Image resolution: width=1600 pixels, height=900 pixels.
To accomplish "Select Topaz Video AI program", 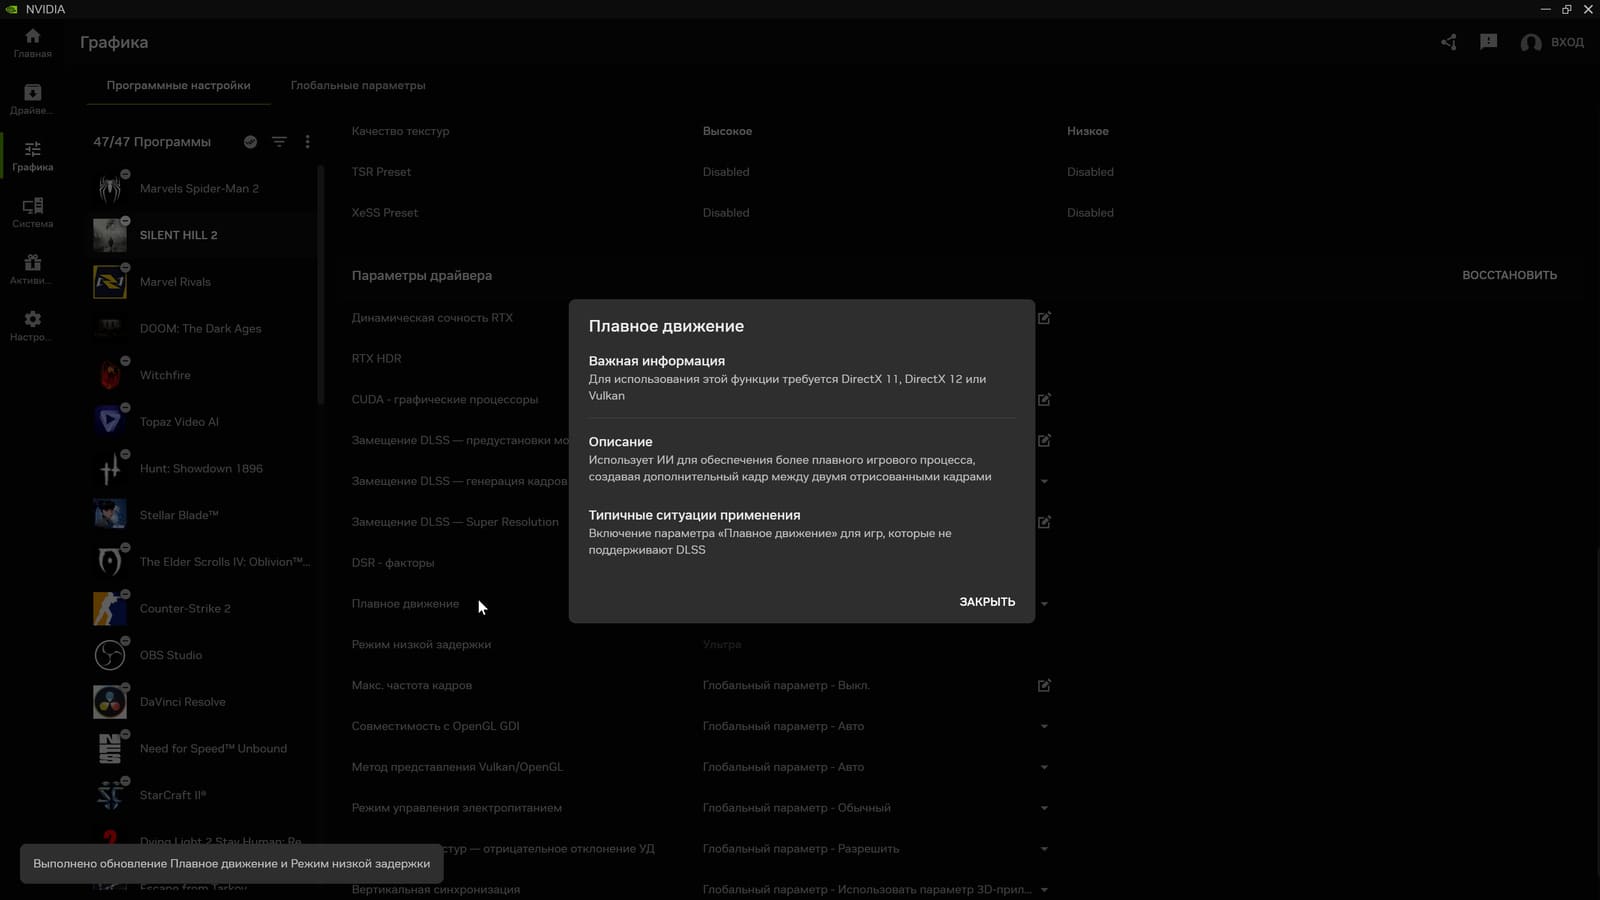I will click(204, 422).
